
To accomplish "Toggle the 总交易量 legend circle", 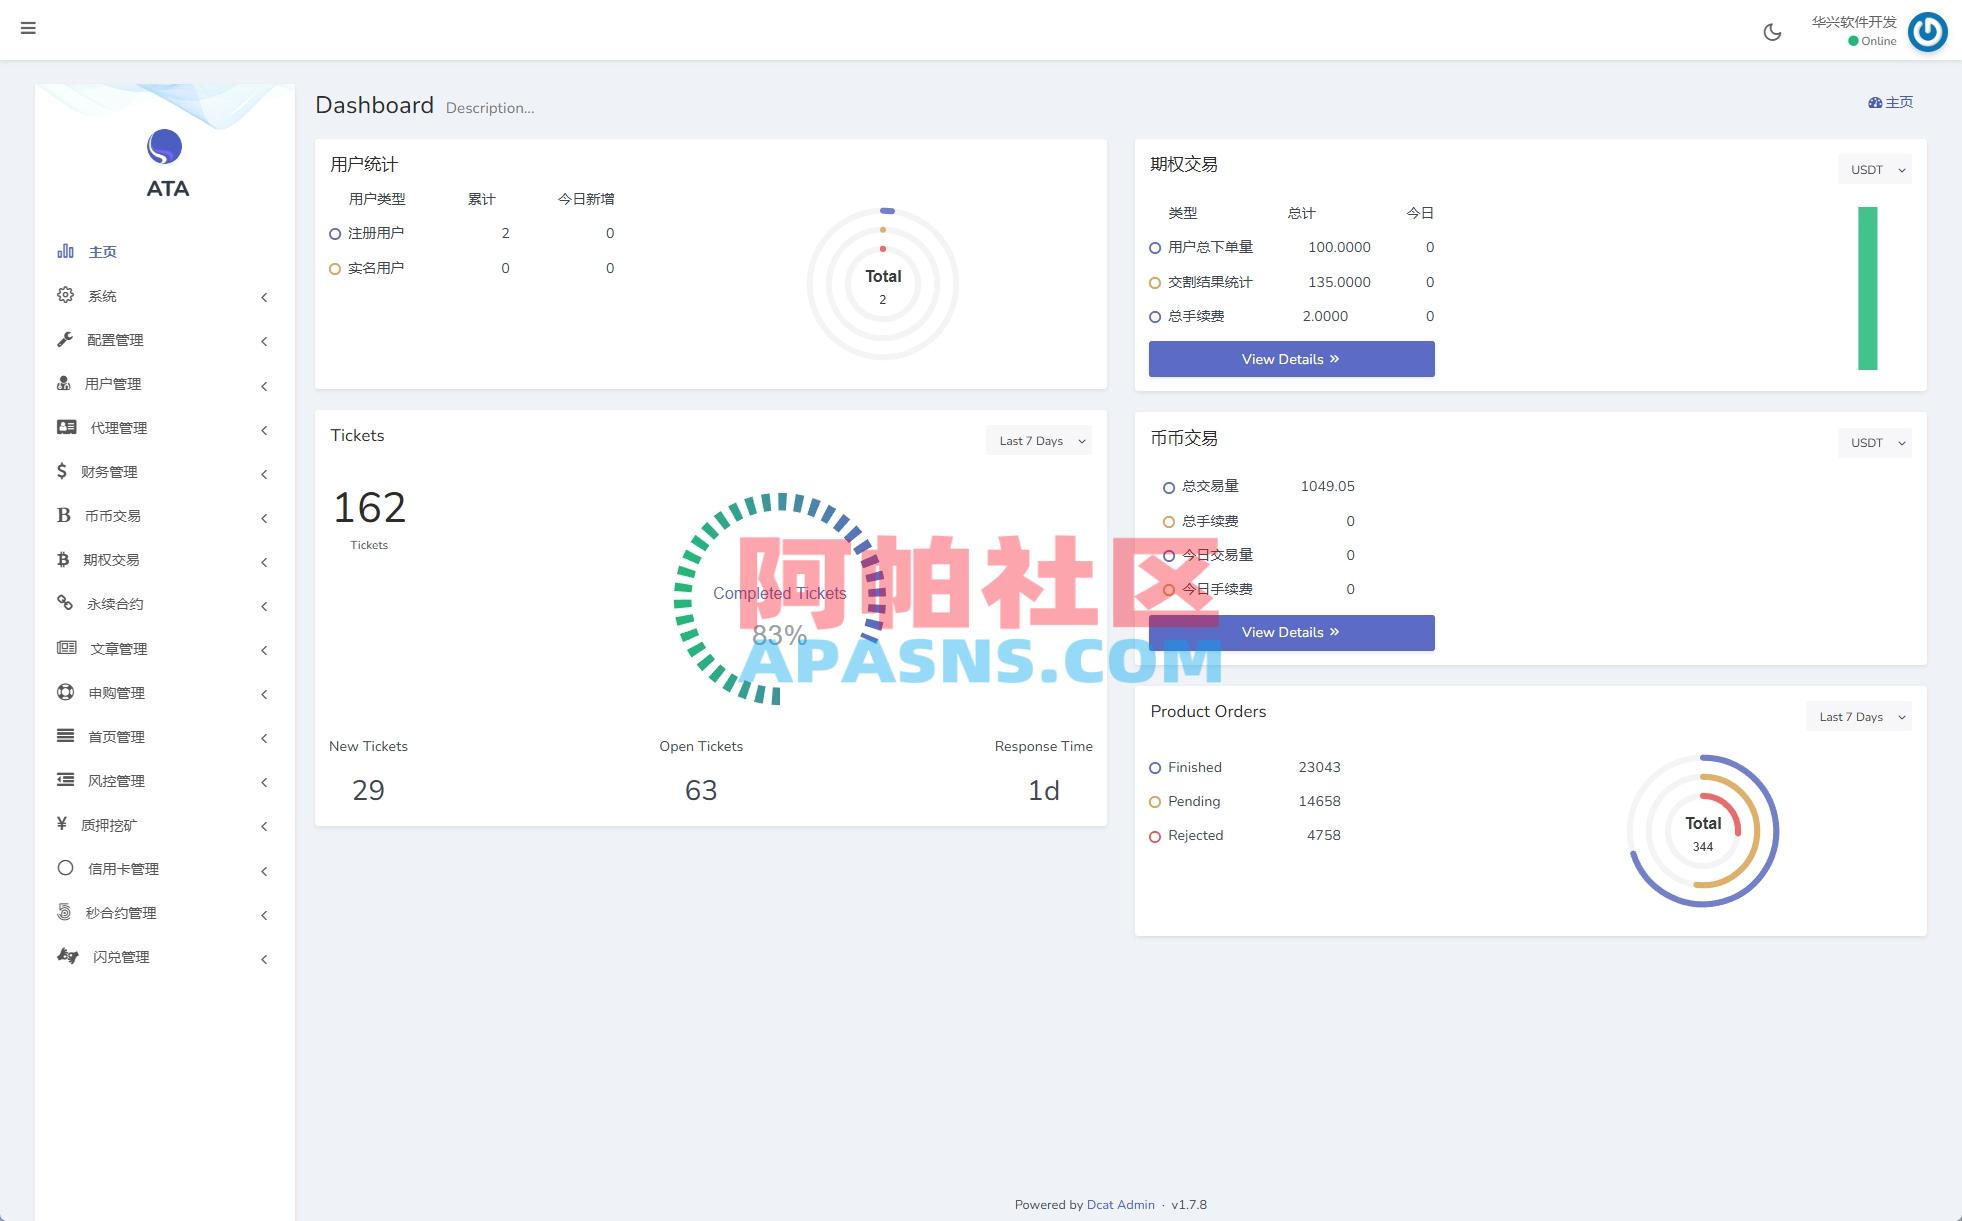I will (1169, 487).
